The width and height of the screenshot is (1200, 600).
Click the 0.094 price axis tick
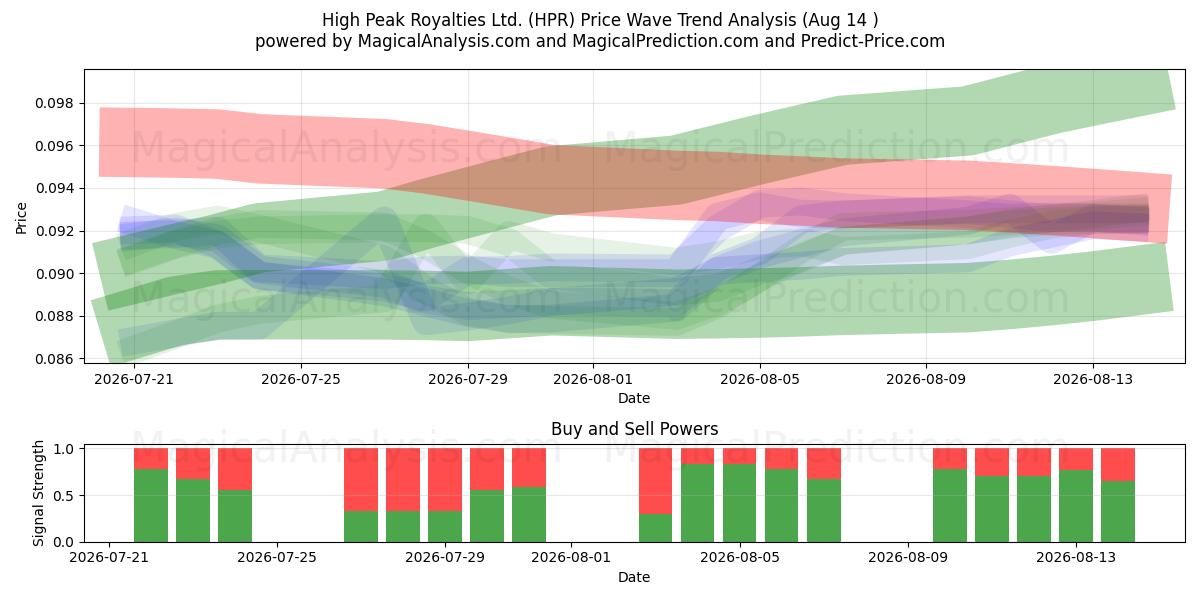coord(56,188)
